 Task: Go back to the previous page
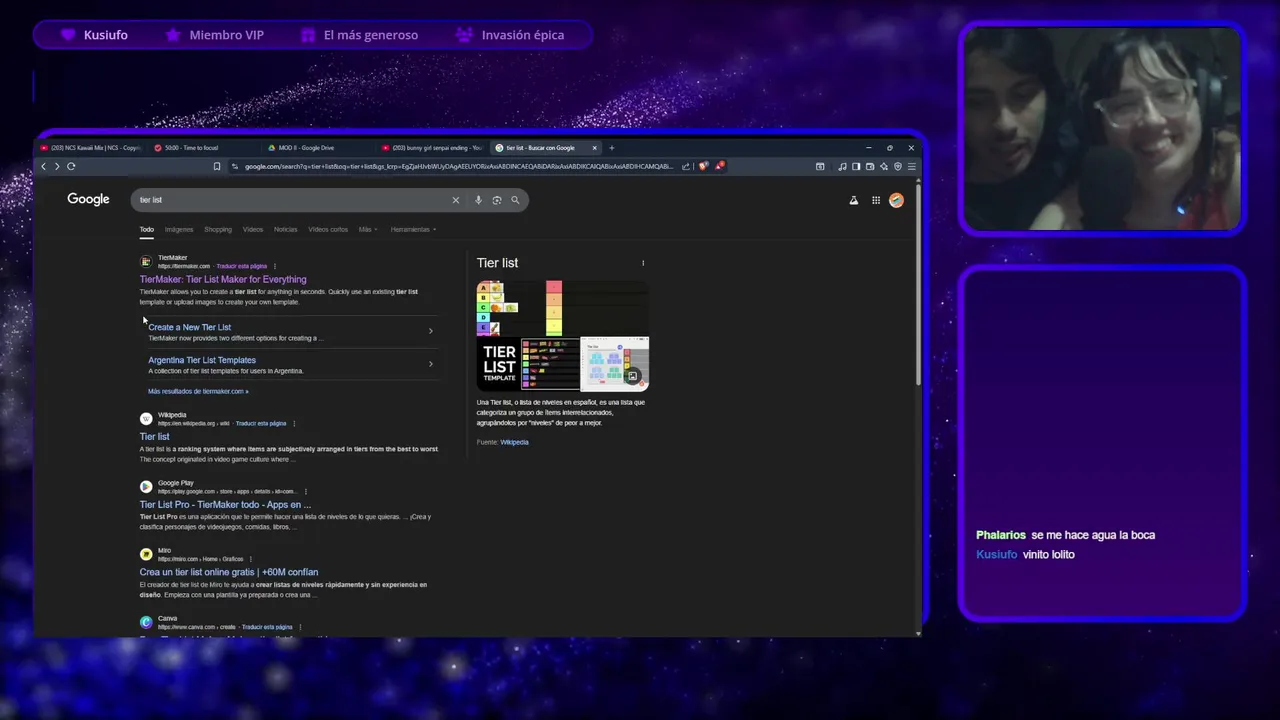pos(43,166)
